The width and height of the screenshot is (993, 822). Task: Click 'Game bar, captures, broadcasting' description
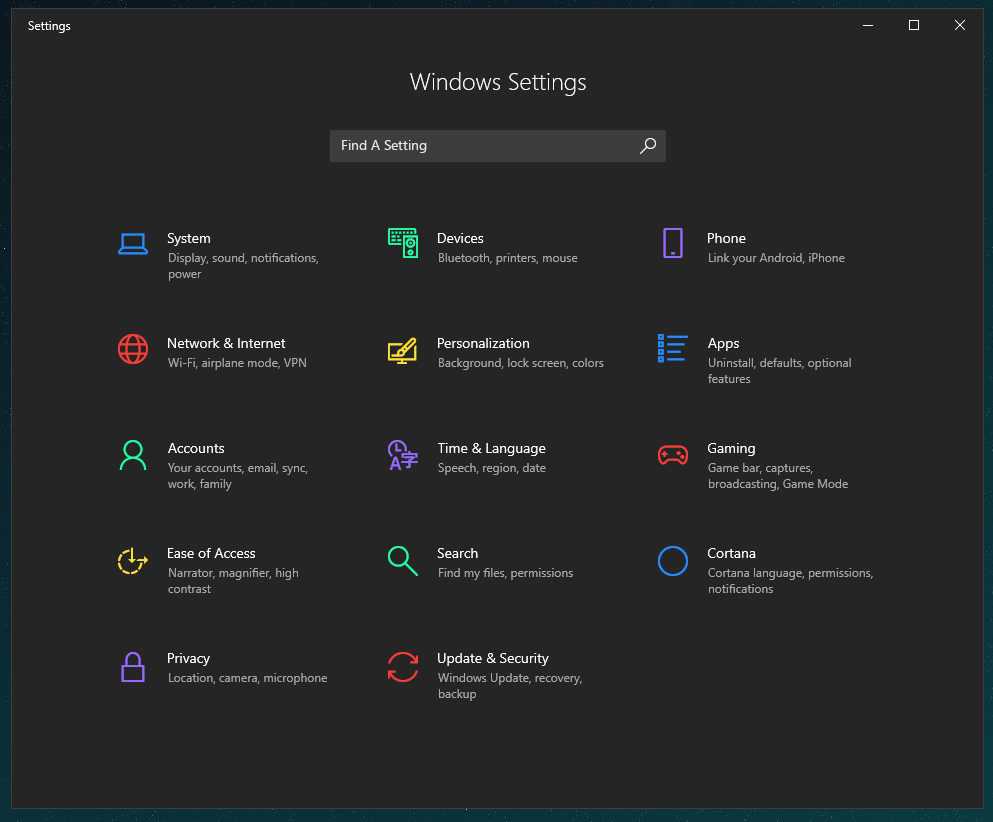pyautogui.click(x=778, y=476)
